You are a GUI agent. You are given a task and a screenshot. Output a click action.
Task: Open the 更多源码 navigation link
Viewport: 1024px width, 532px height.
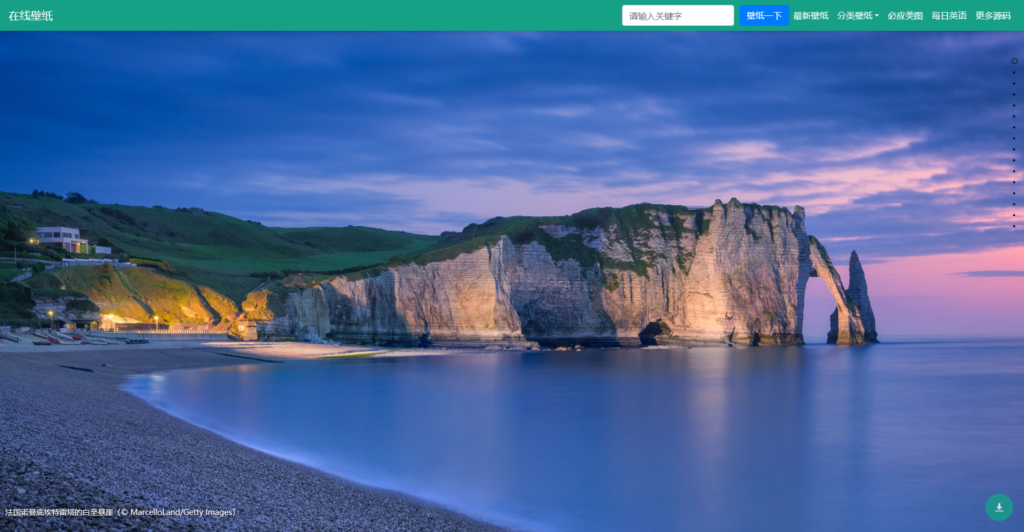(993, 16)
